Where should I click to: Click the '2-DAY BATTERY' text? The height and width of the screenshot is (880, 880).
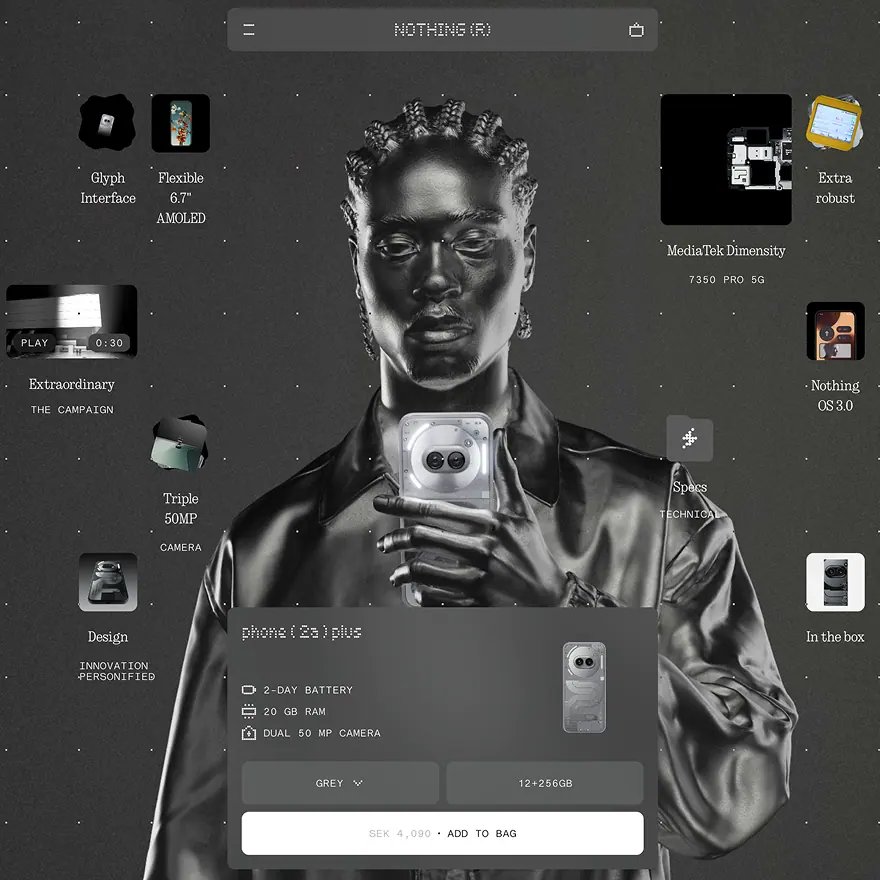308,690
